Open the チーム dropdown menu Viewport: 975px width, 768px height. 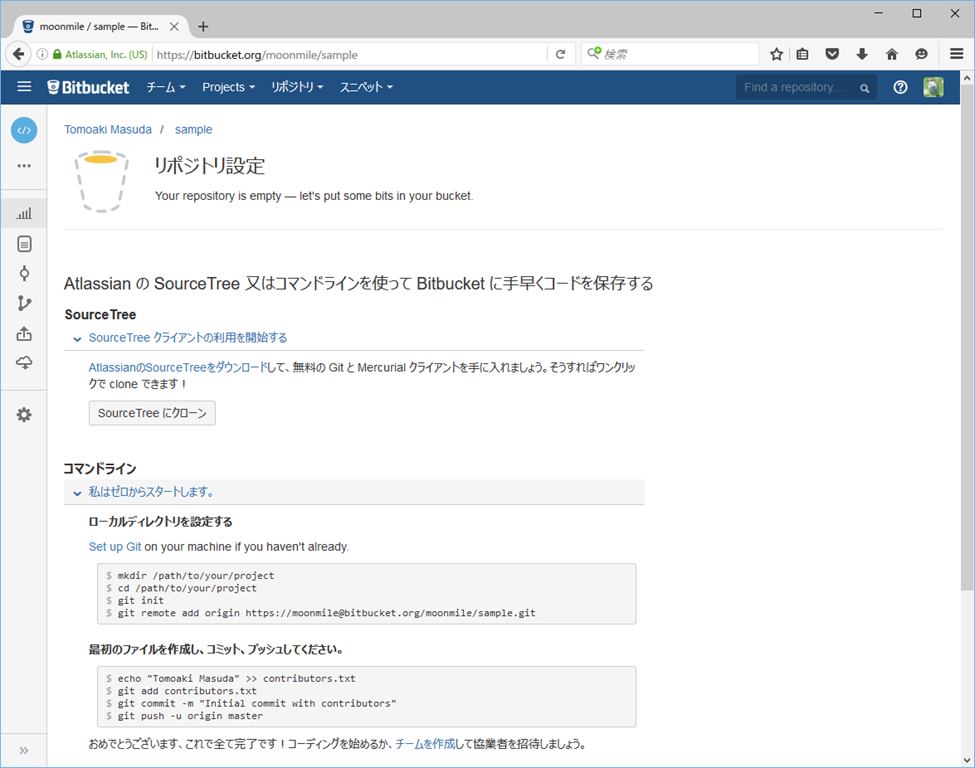166,88
